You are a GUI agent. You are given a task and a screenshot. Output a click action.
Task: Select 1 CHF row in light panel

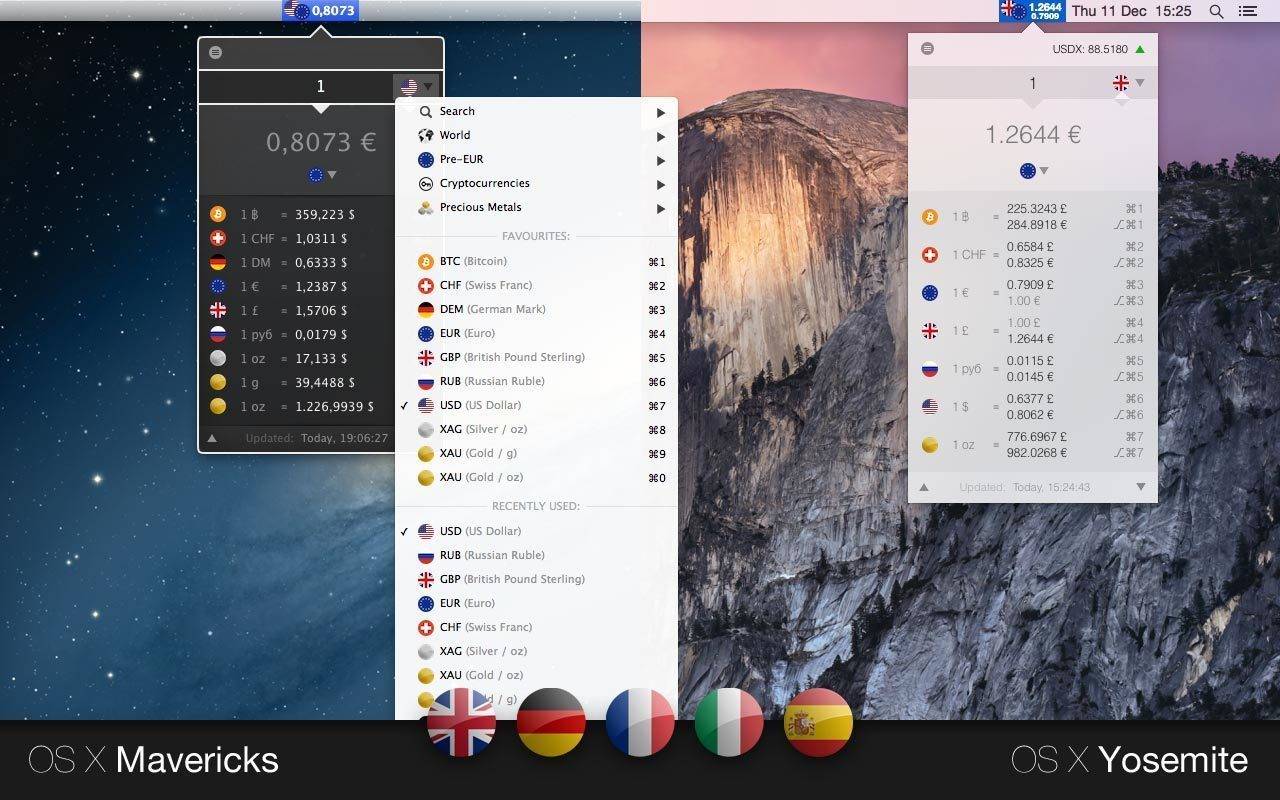[x=1033, y=255]
